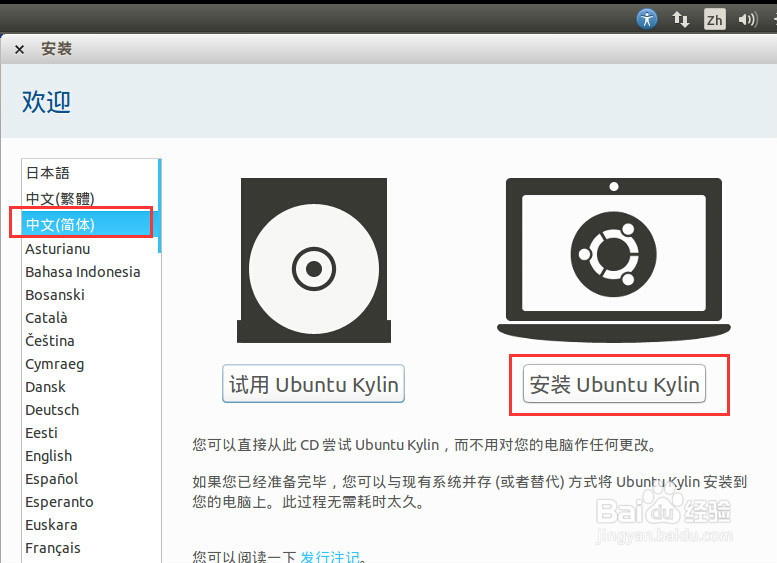The image size is (777, 563).
Task: Pick Català from the language list
Action: [90, 318]
